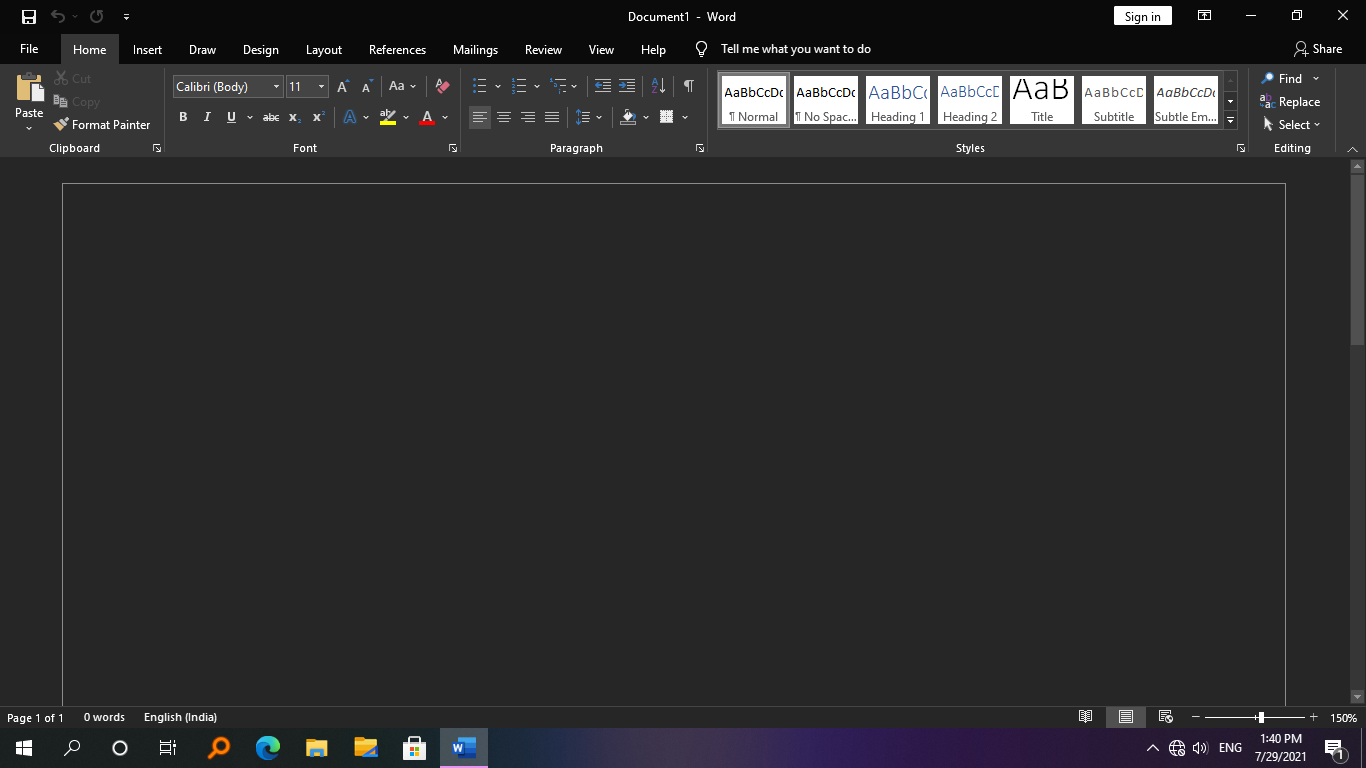Open the Mailings tab
The width and height of the screenshot is (1366, 768).
point(475,49)
